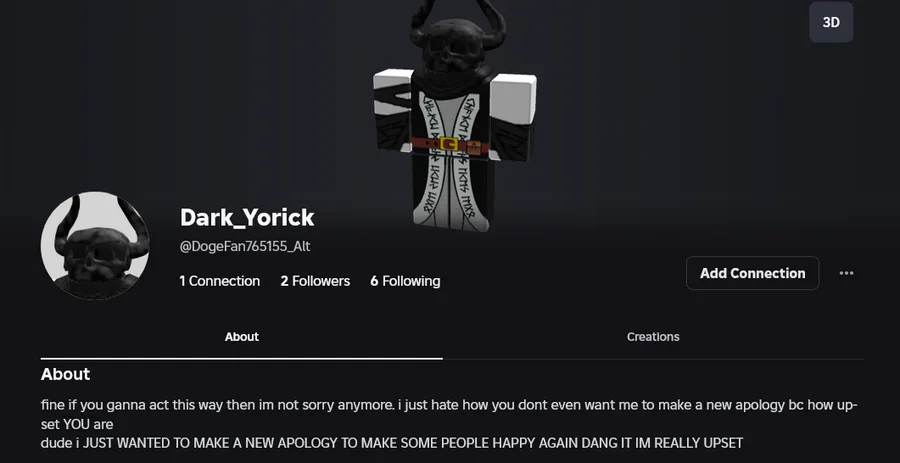900x463 pixels.
Task: Click the avatar's yellow belt buckle
Action: click(x=449, y=144)
